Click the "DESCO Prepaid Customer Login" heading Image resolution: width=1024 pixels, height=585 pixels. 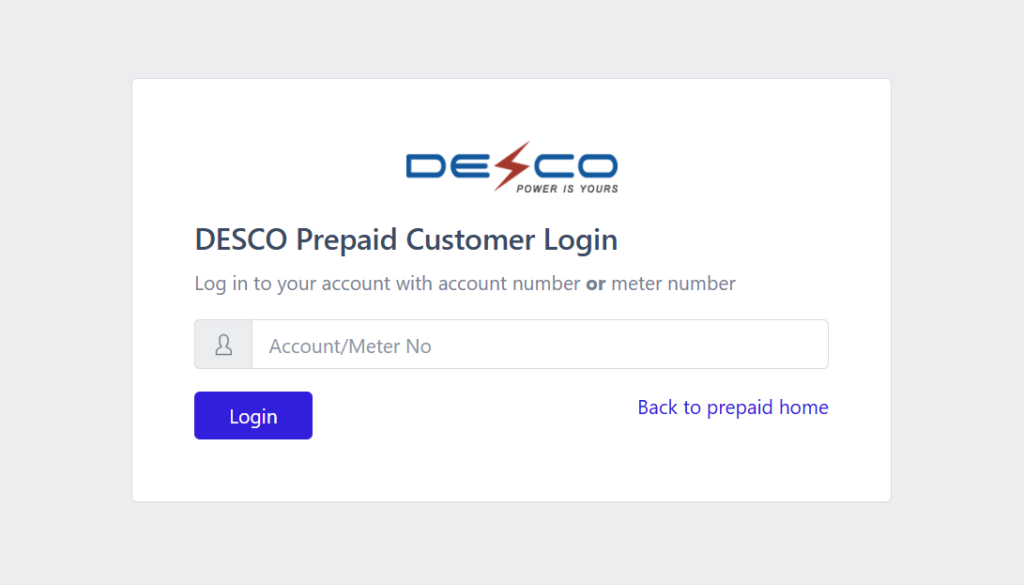(x=406, y=240)
